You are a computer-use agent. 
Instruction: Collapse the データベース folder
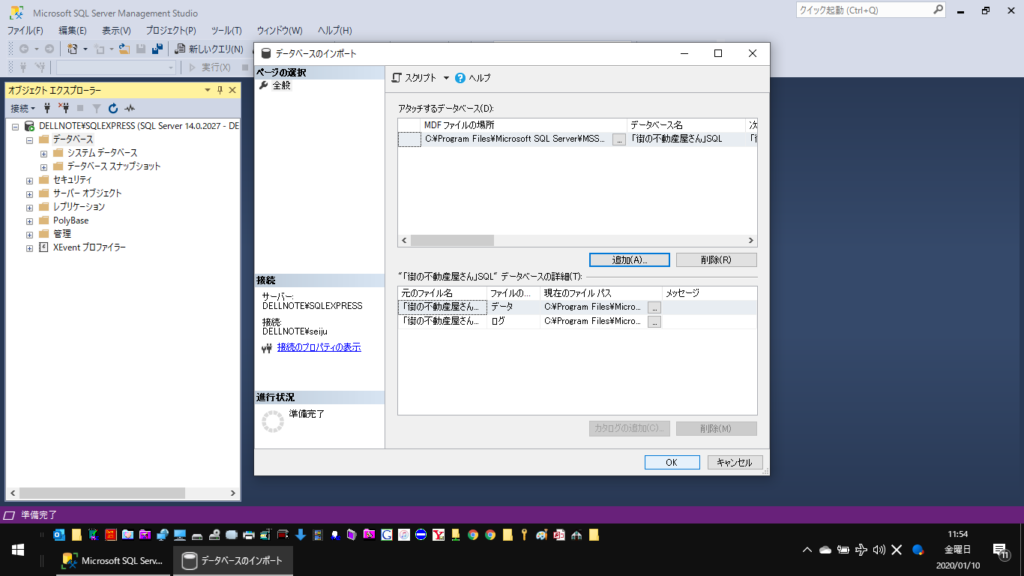click(x=29, y=140)
